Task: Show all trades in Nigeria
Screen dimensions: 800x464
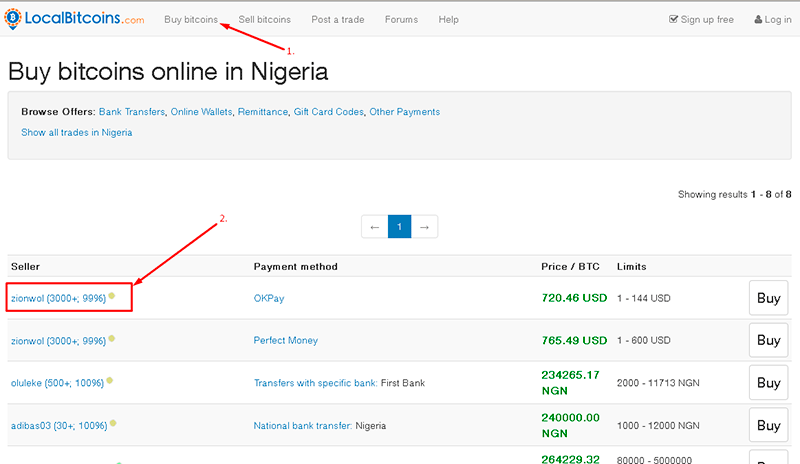Action: click(77, 132)
